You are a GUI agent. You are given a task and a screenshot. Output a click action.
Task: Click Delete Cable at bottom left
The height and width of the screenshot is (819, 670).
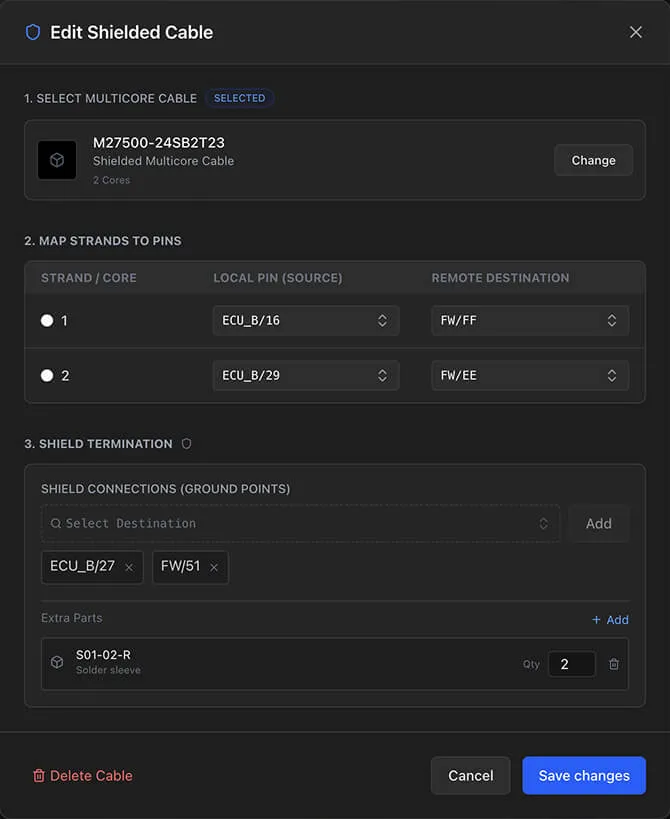(x=82, y=775)
